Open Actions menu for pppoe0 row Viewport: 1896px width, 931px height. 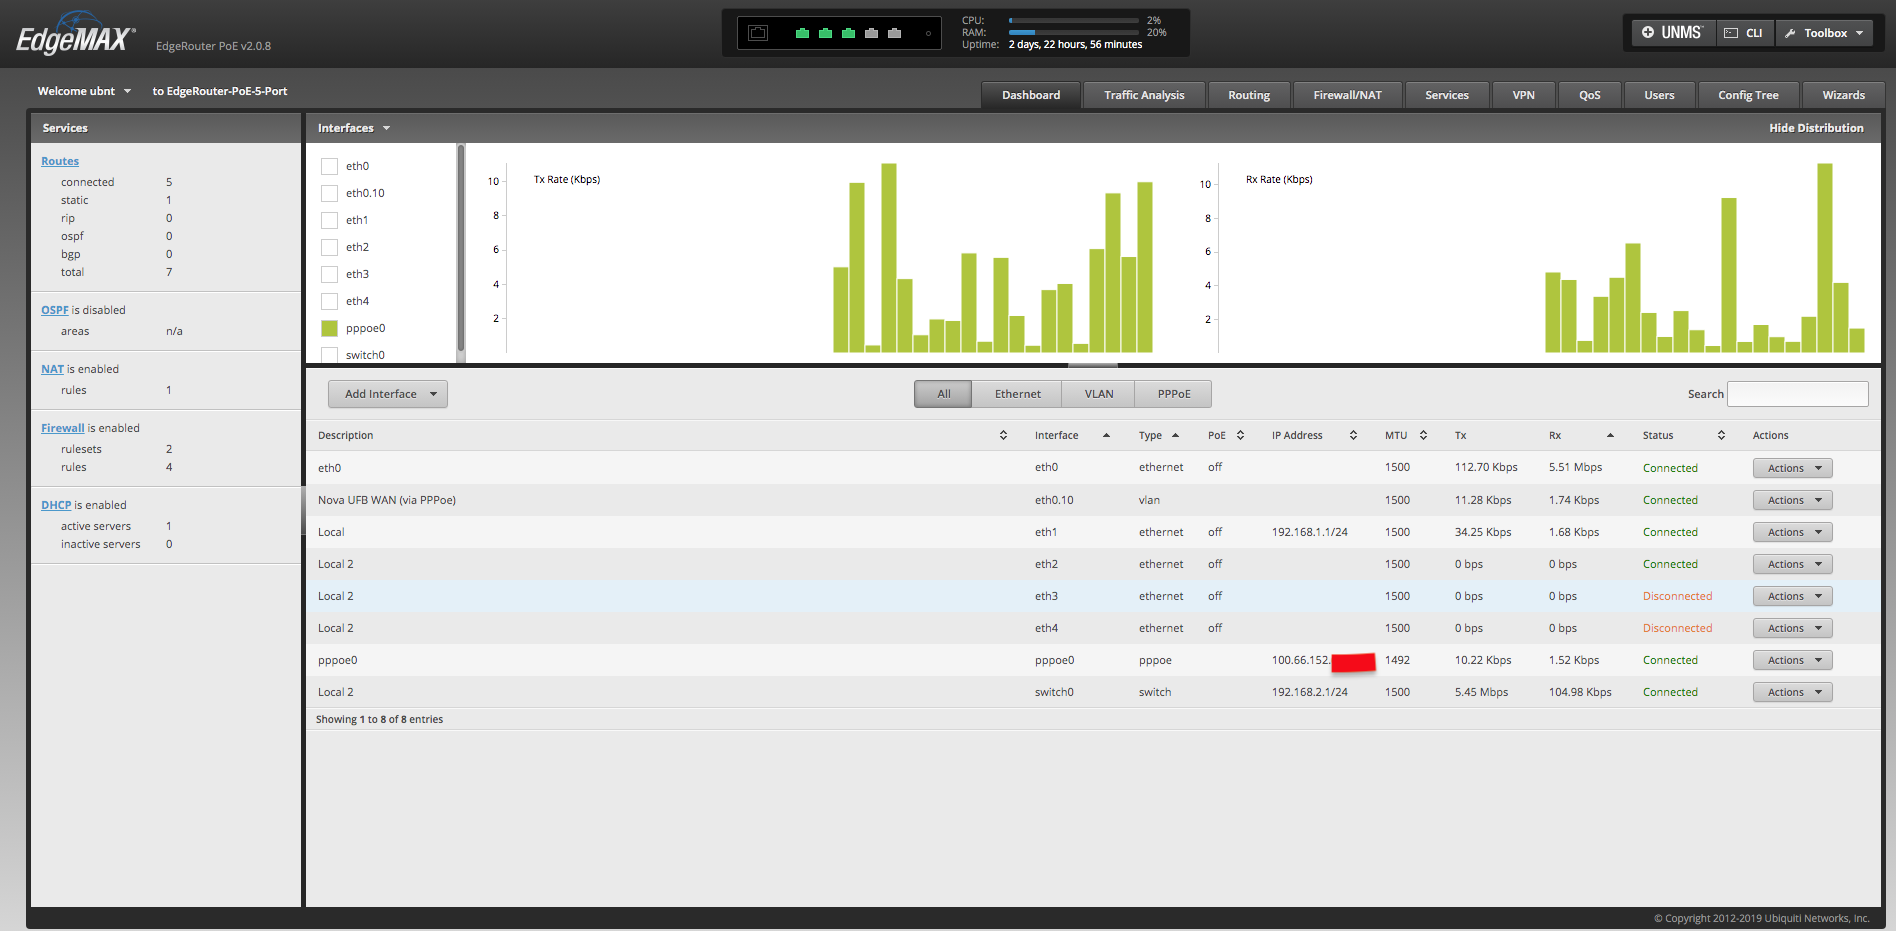1792,660
